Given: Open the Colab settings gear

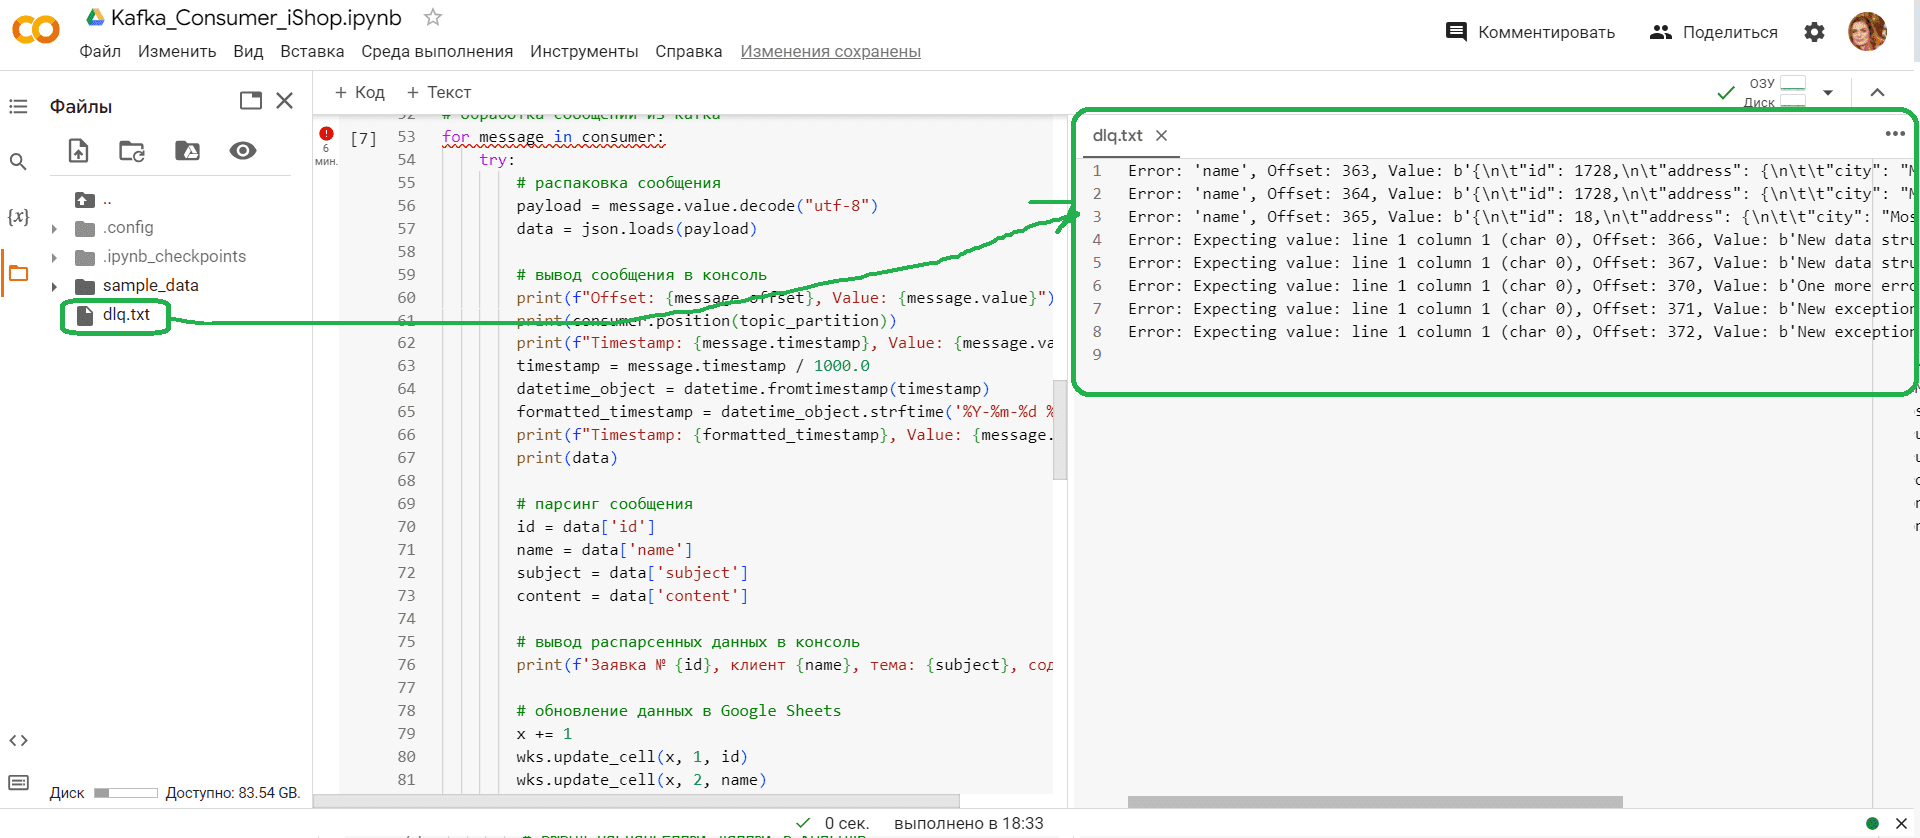Looking at the screenshot, I should pos(1814,32).
